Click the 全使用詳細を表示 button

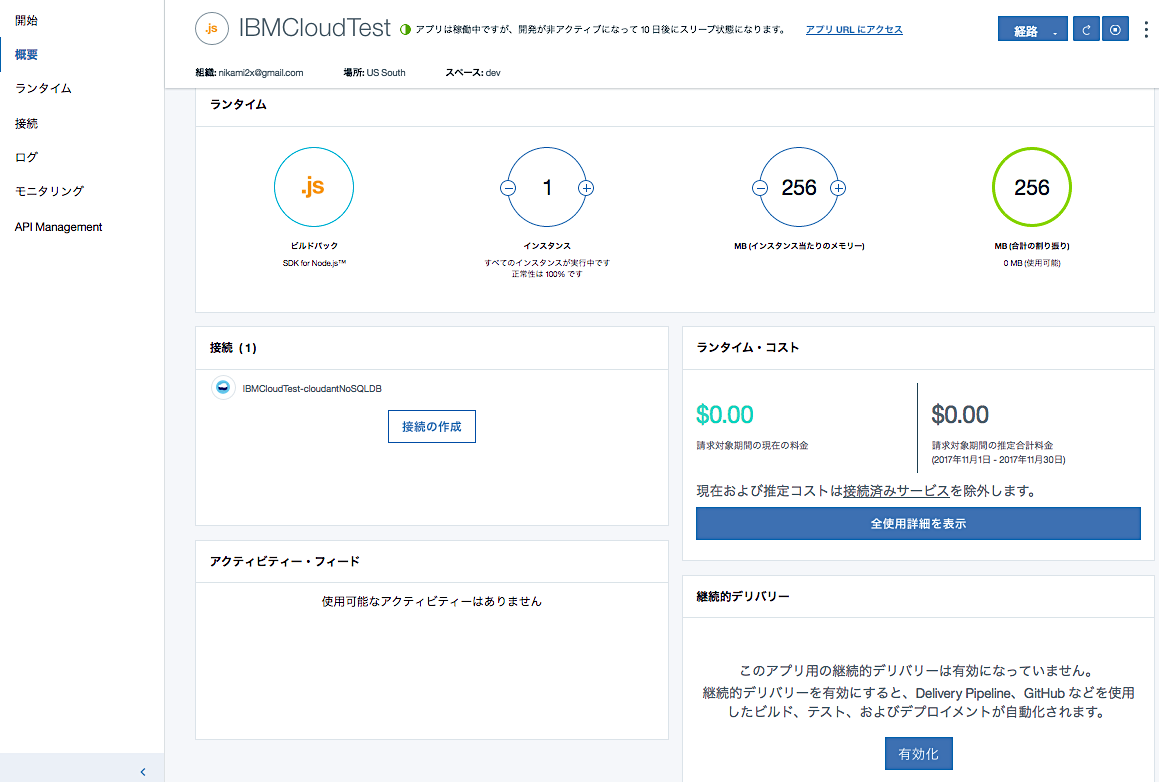918,523
